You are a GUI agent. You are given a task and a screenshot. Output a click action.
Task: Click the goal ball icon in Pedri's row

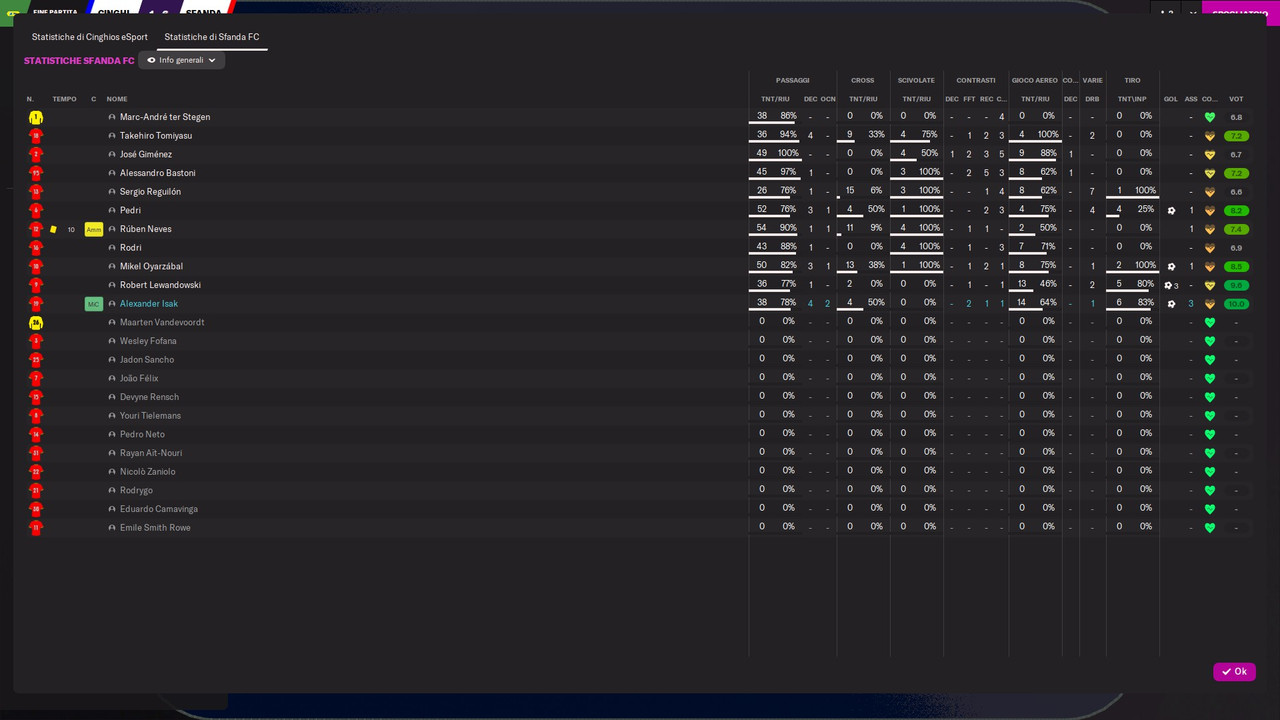click(x=1171, y=211)
